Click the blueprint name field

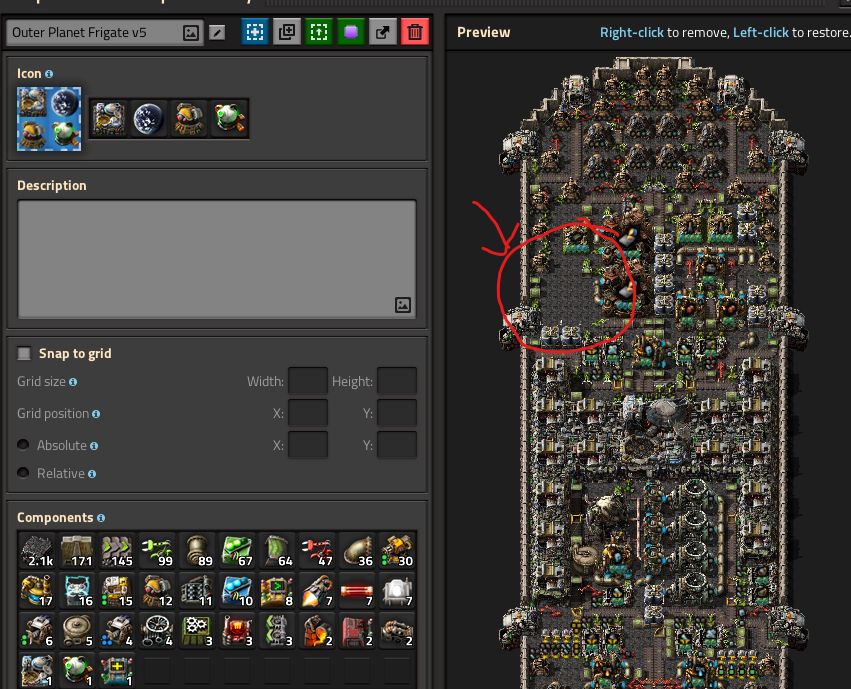(105, 33)
